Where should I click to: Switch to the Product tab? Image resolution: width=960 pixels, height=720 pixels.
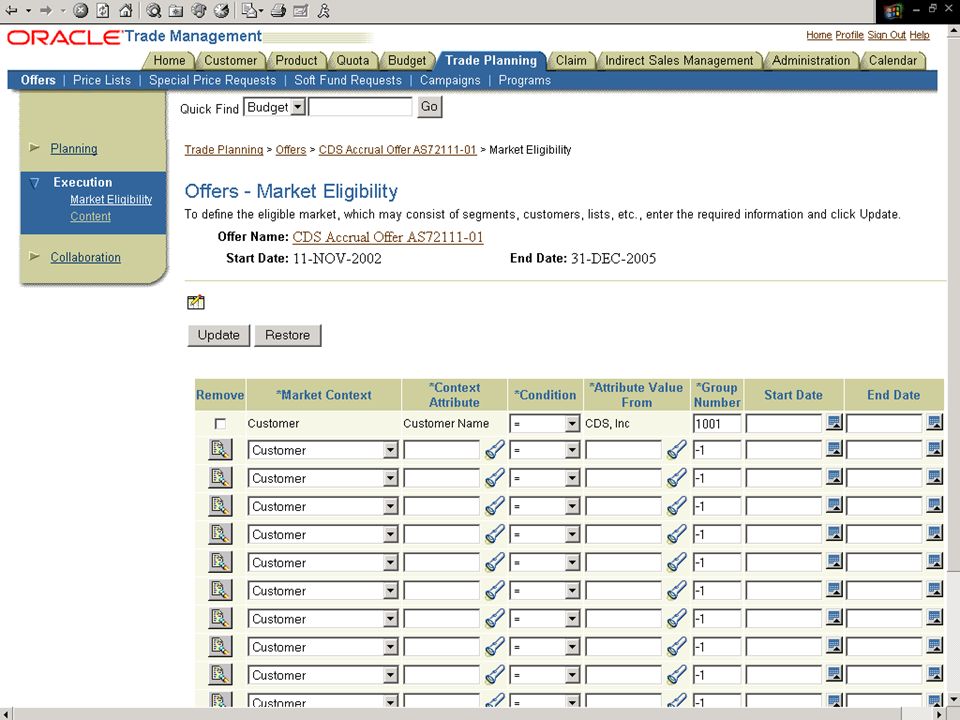[x=296, y=61]
